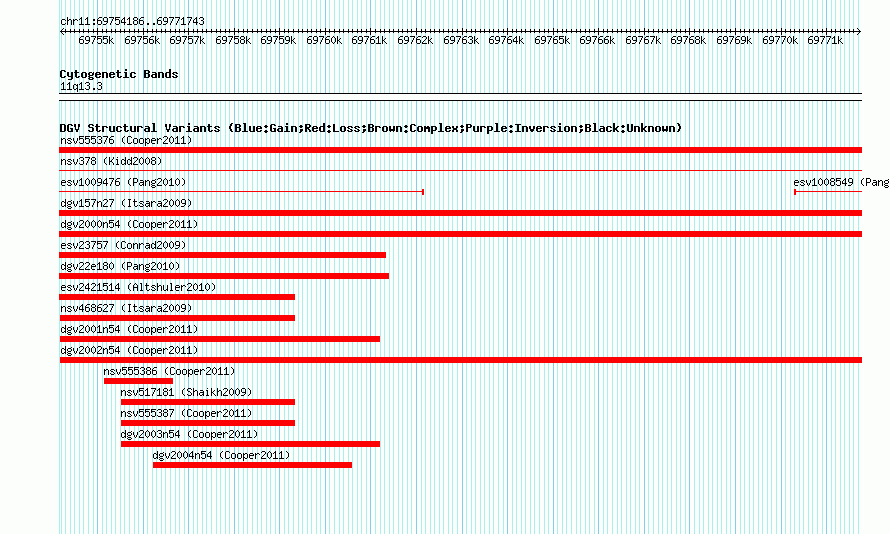Click the 69768k ruler position
This screenshot has height=534, width=890.
(689, 40)
